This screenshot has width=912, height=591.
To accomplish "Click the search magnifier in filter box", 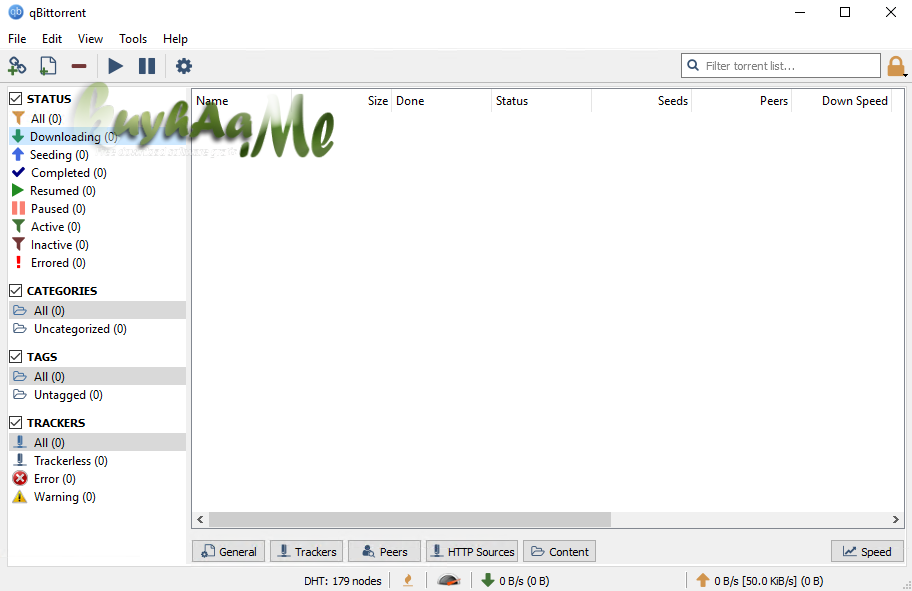I will point(693,65).
